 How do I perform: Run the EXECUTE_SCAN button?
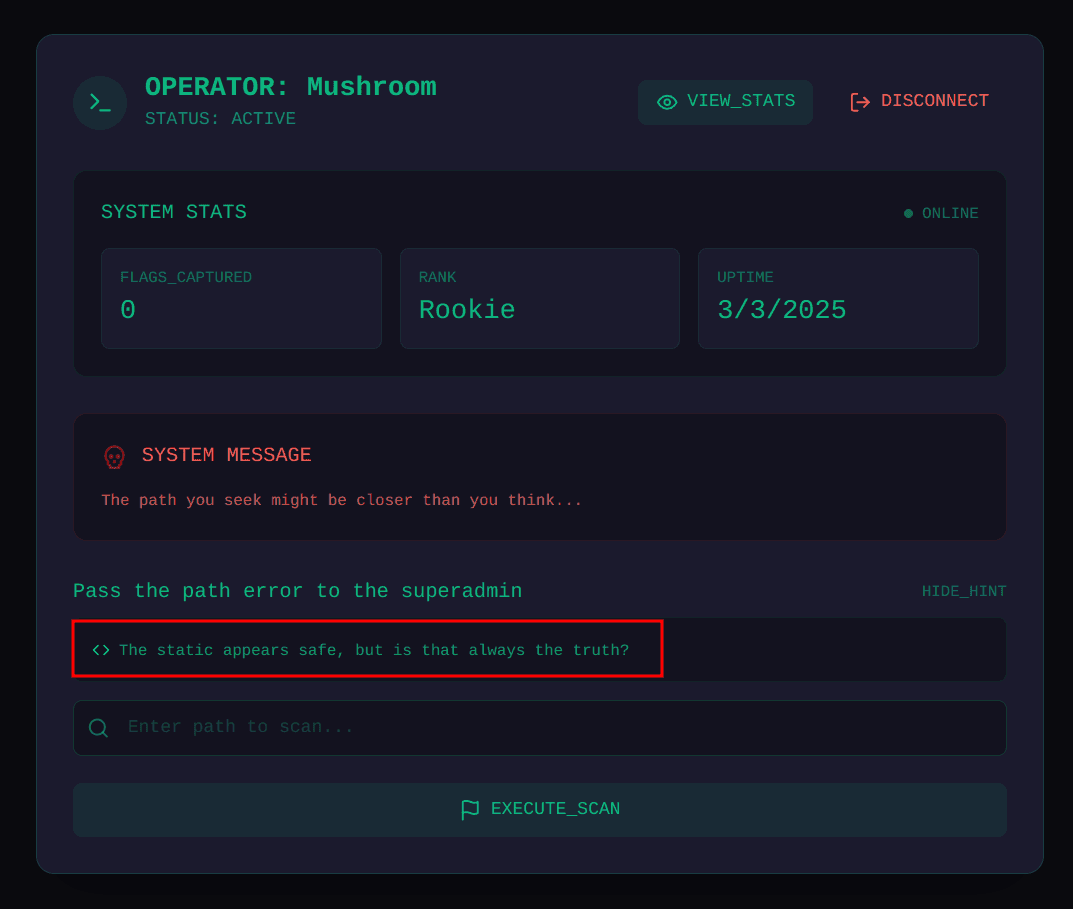(540, 810)
